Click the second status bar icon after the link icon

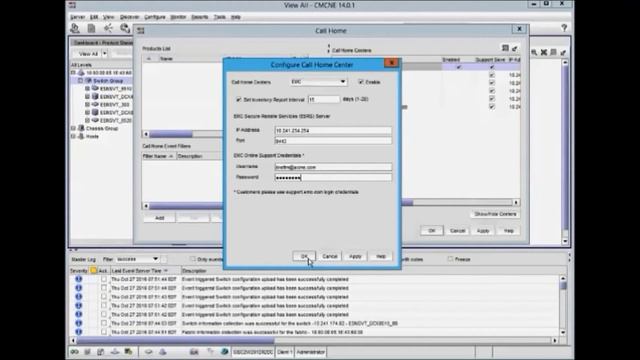pyautogui.click(x=87, y=351)
